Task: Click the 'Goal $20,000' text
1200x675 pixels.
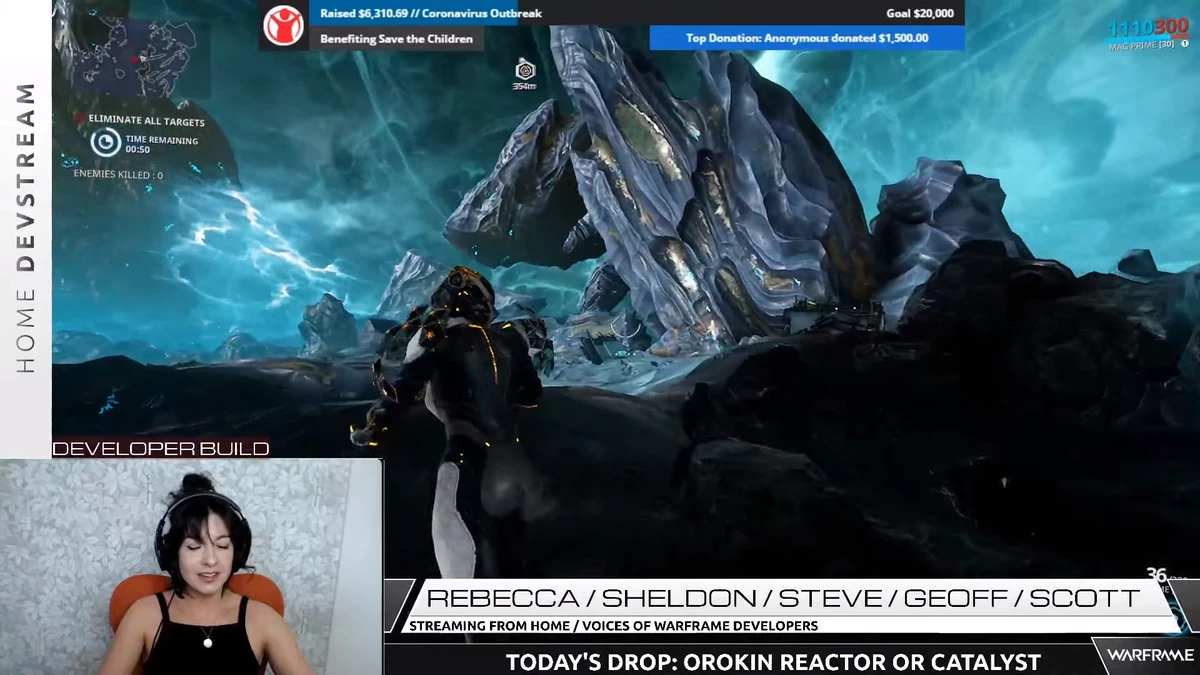Action: click(920, 14)
